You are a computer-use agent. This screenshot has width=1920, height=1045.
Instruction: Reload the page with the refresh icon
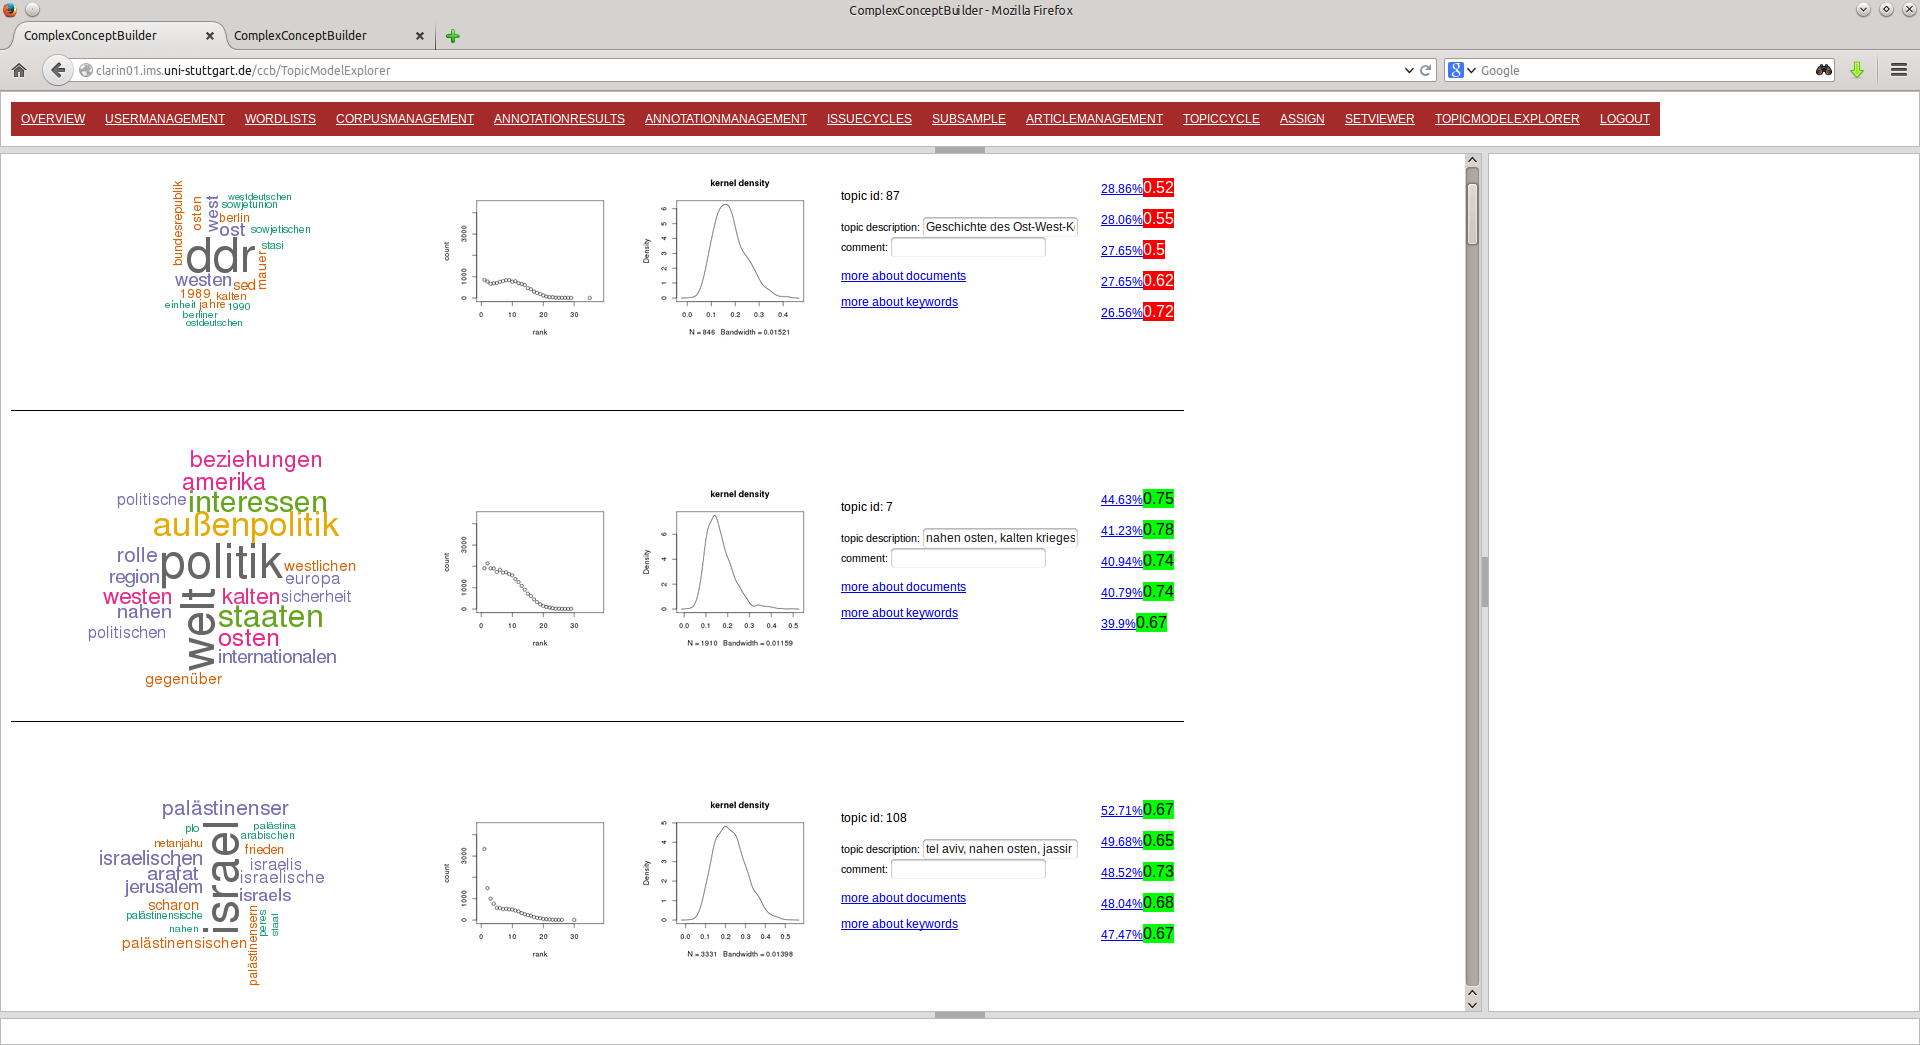click(x=1425, y=70)
